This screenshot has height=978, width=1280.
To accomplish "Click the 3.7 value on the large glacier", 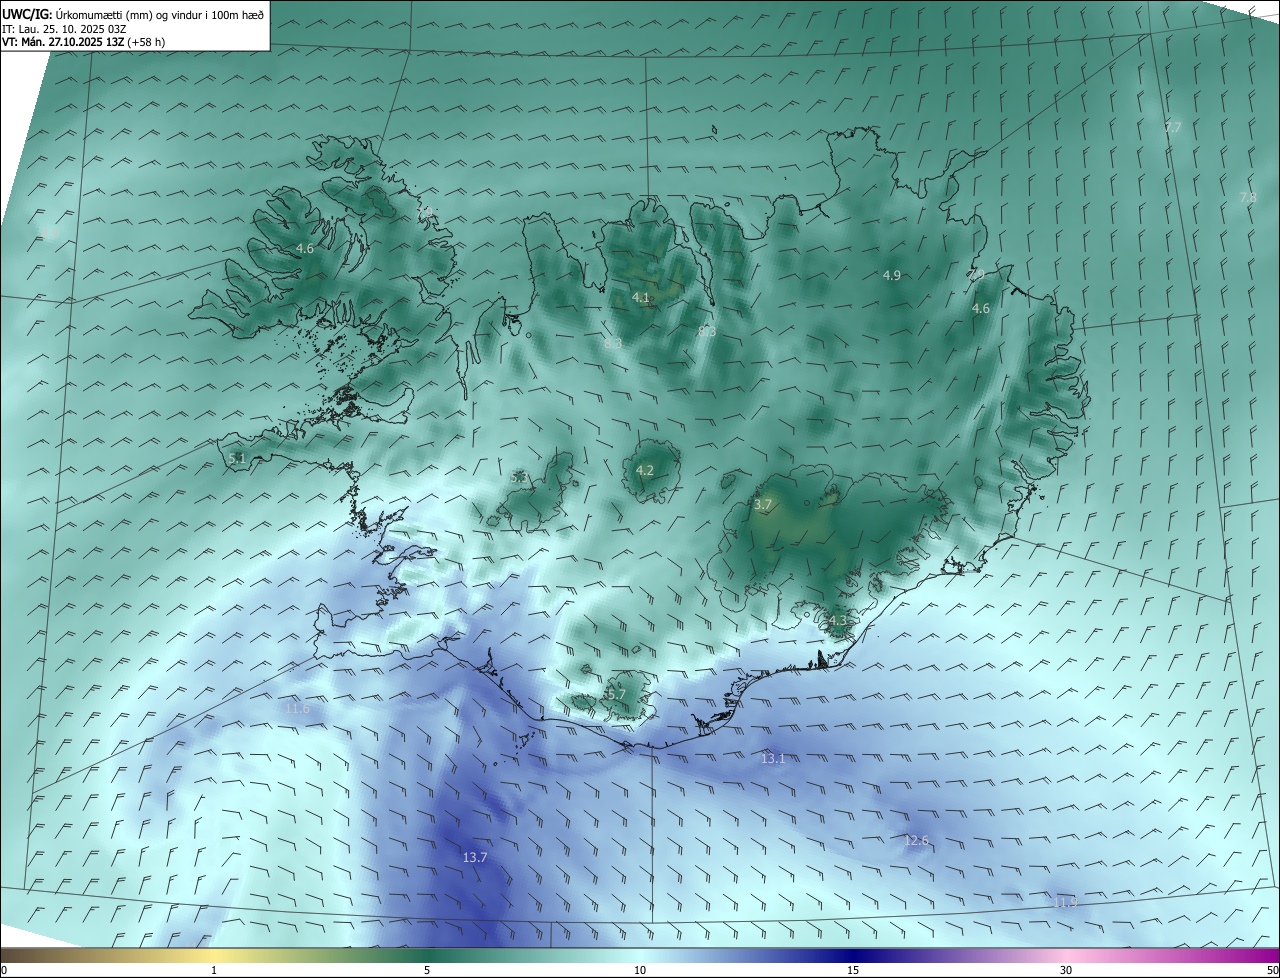I will pos(763,505).
